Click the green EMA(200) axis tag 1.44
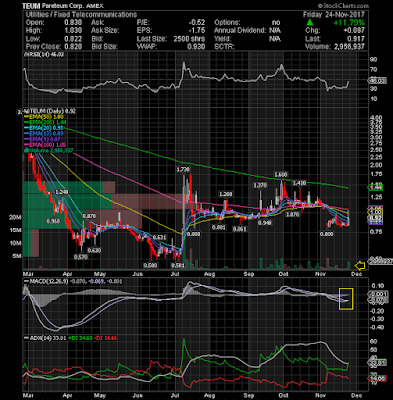Screen dimensions: 393x400 click(x=377, y=187)
